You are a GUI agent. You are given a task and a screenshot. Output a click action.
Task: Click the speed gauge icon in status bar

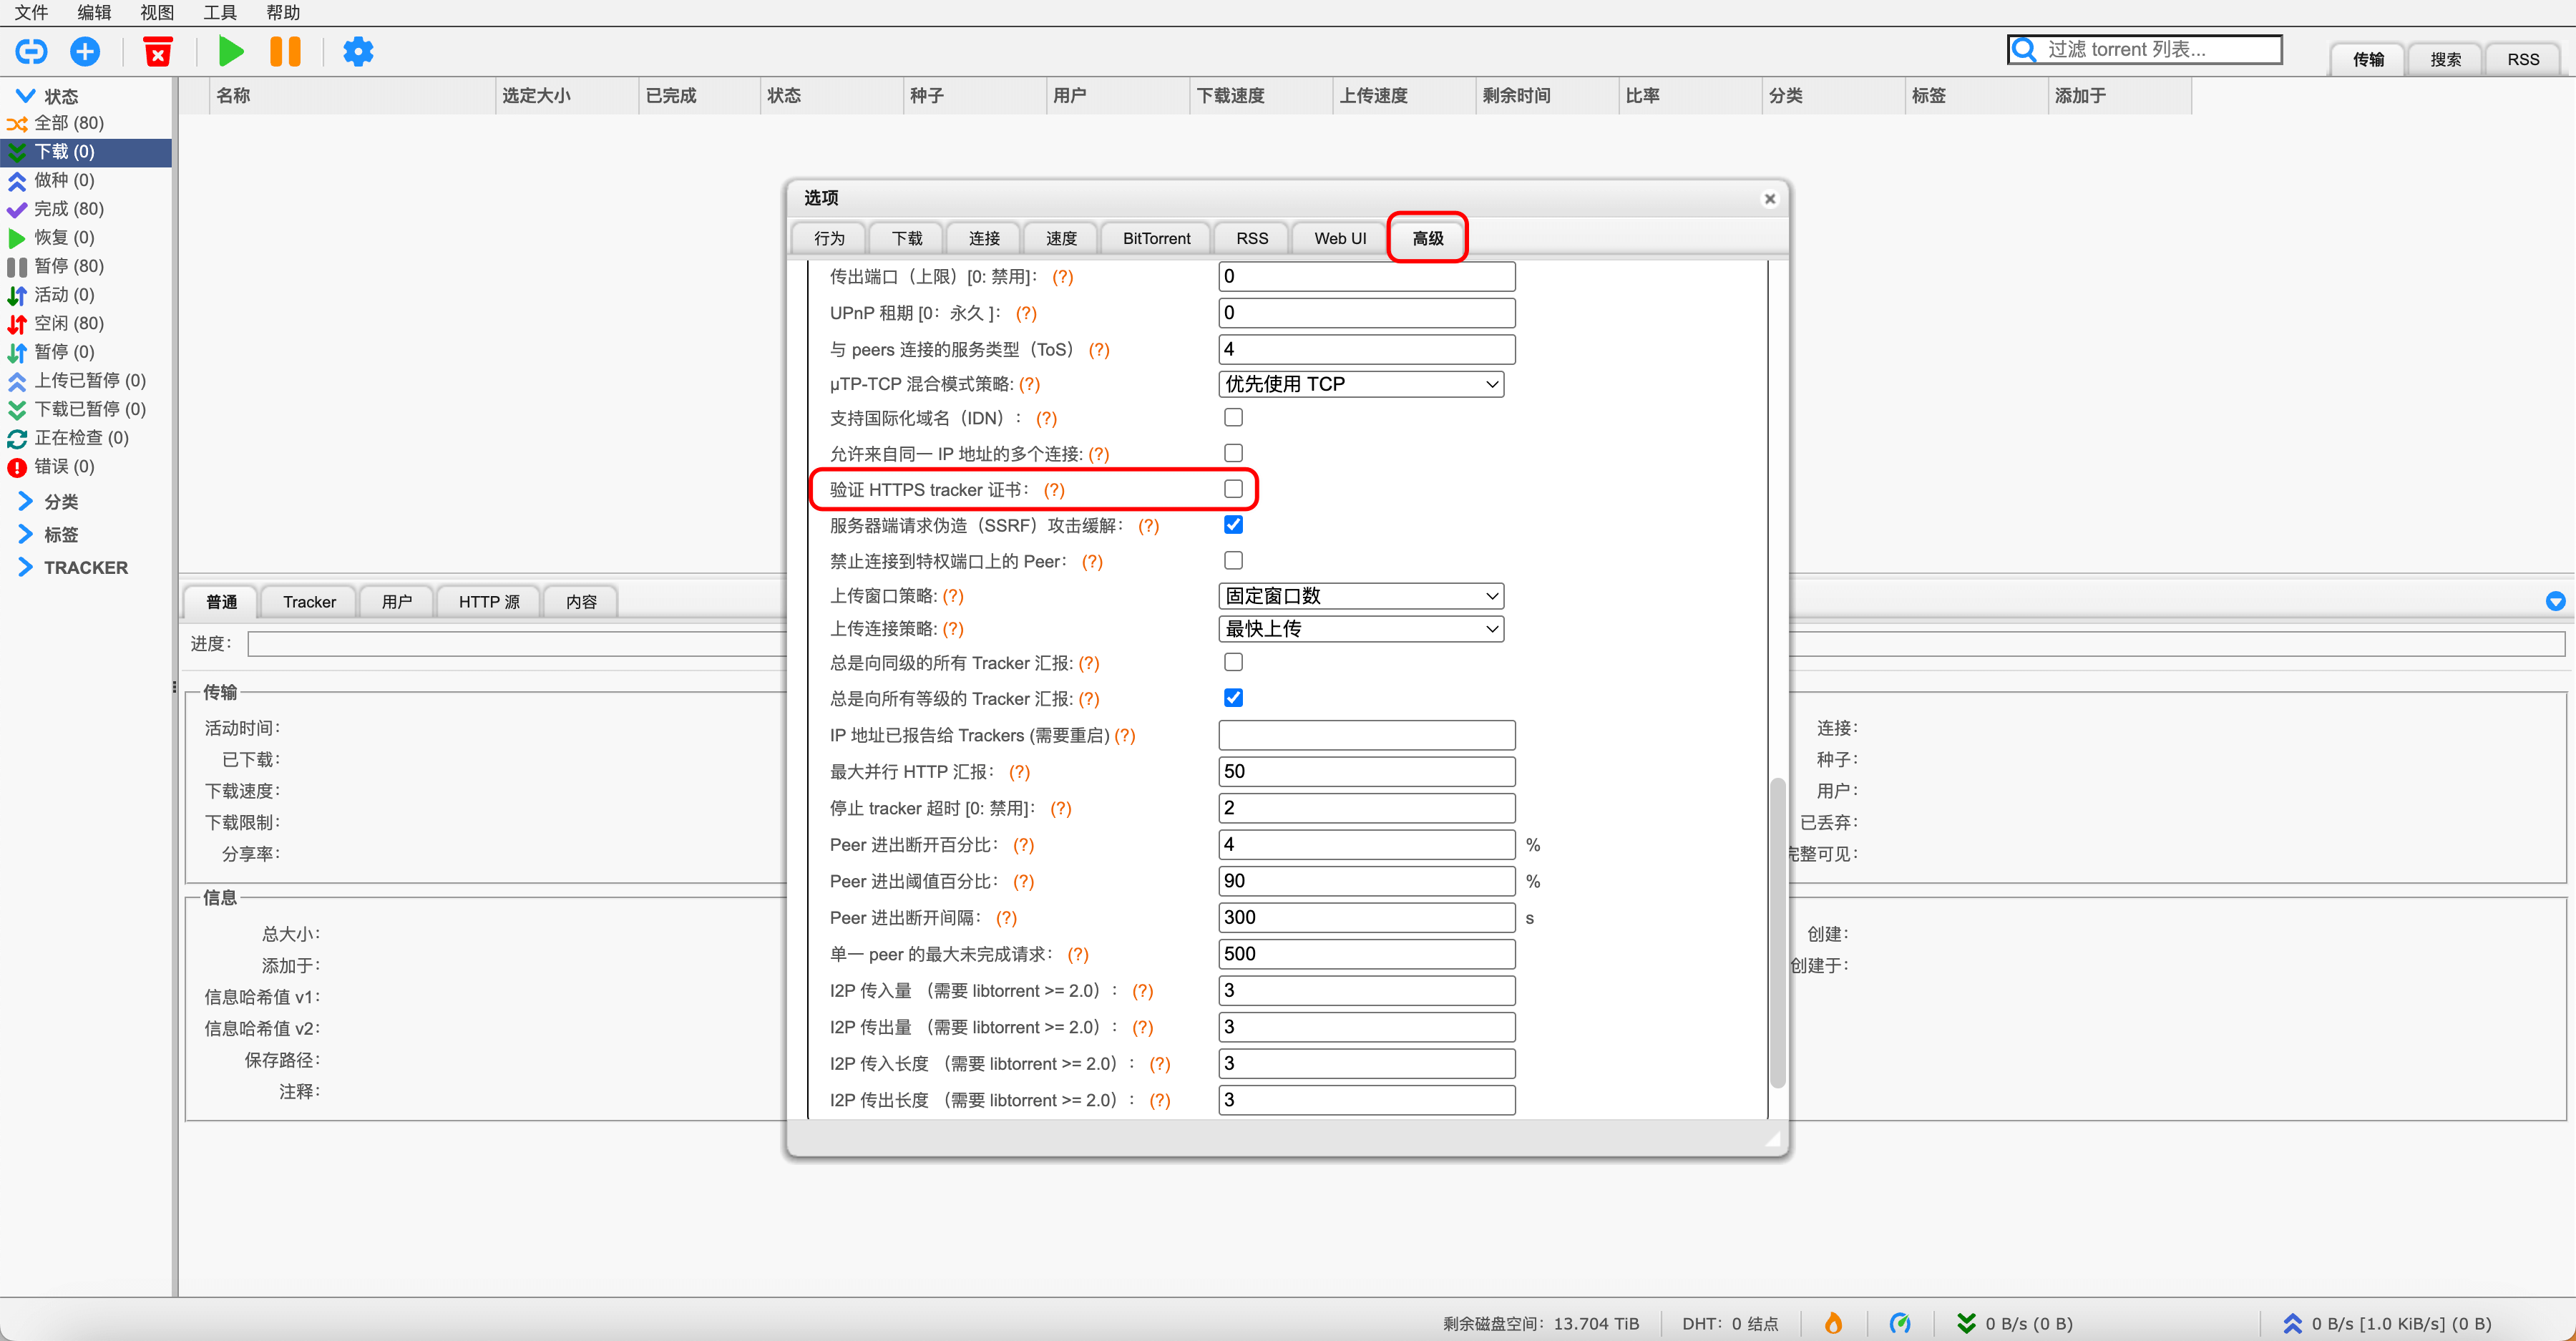[1900, 1323]
